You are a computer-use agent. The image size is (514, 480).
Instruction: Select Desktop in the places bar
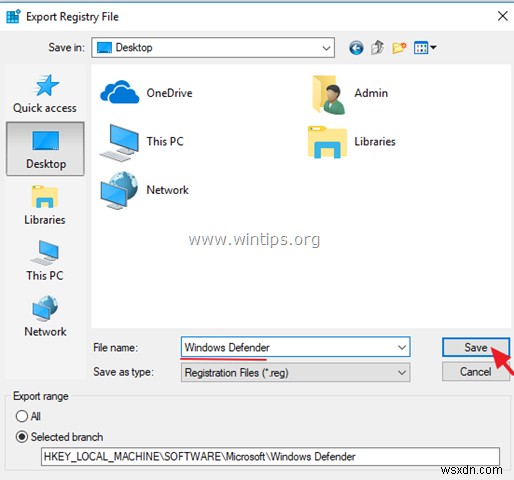[x=45, y=149]
